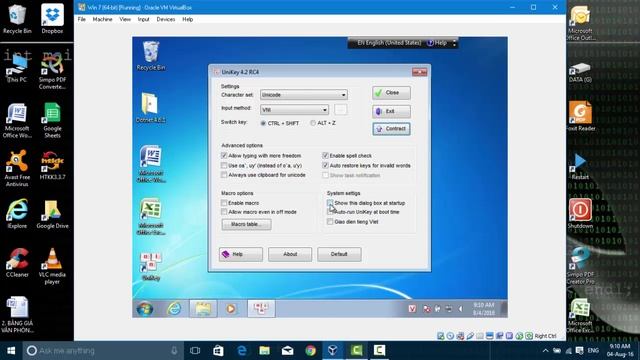Click the UniKey Exit button

tap(391, 111)
